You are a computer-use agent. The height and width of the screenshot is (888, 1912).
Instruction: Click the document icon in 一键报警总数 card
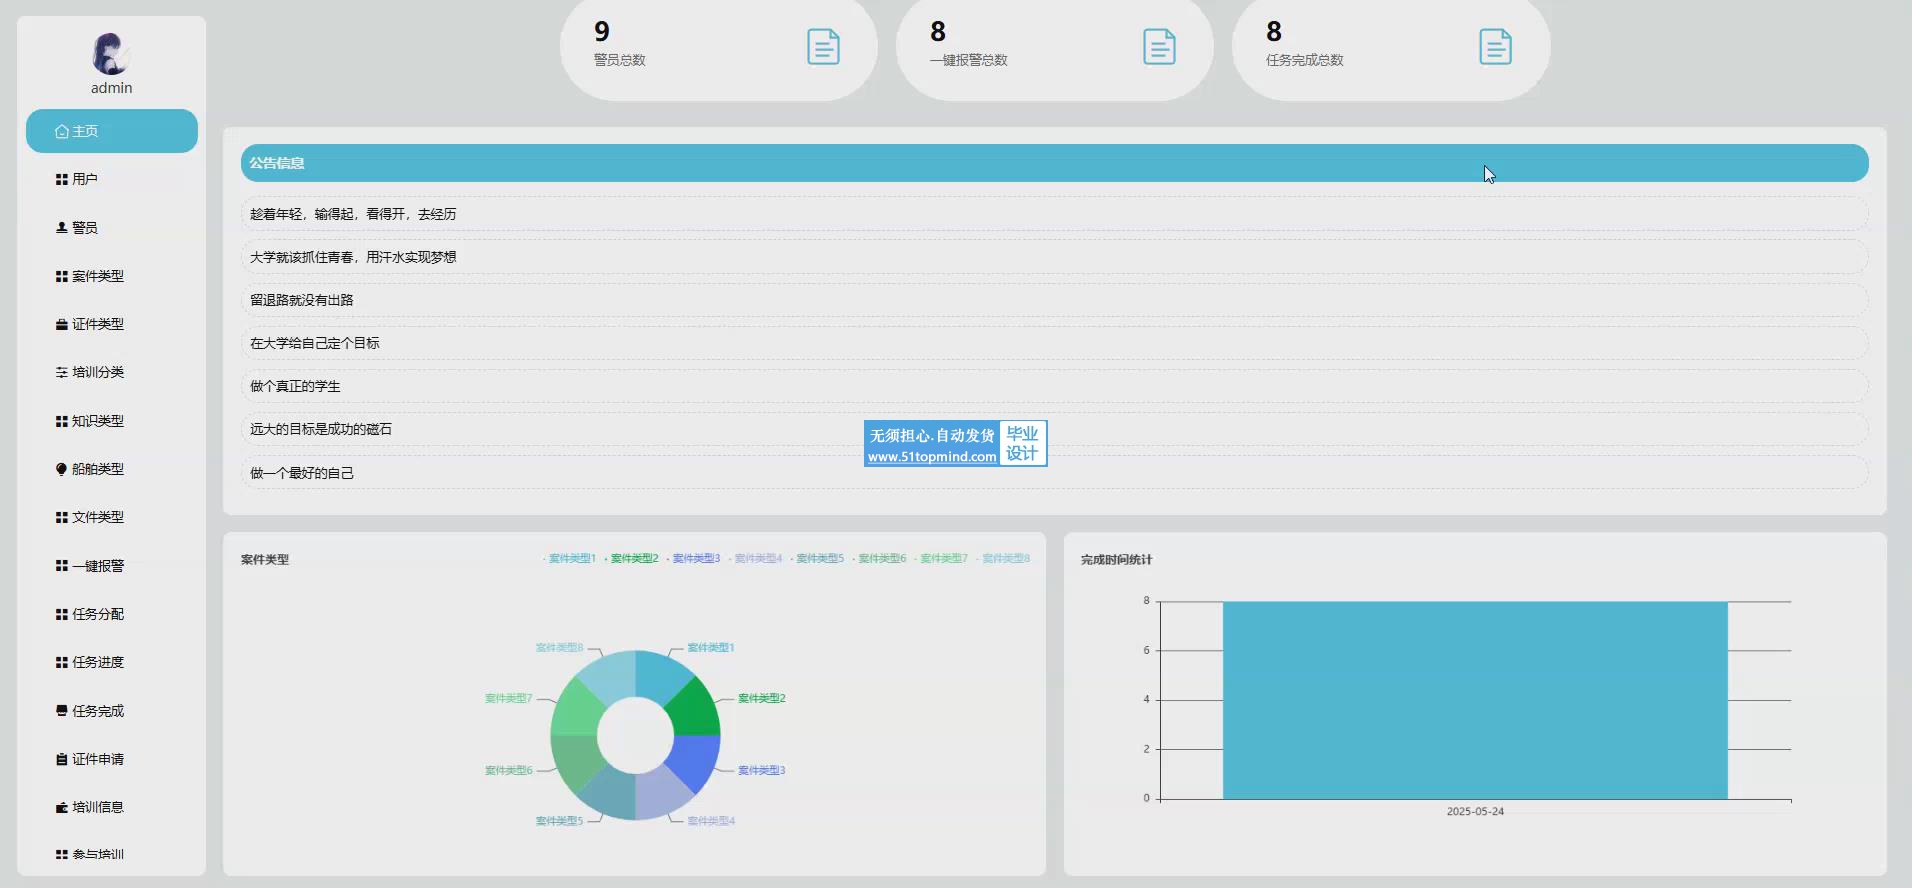tap(1159, 47)
